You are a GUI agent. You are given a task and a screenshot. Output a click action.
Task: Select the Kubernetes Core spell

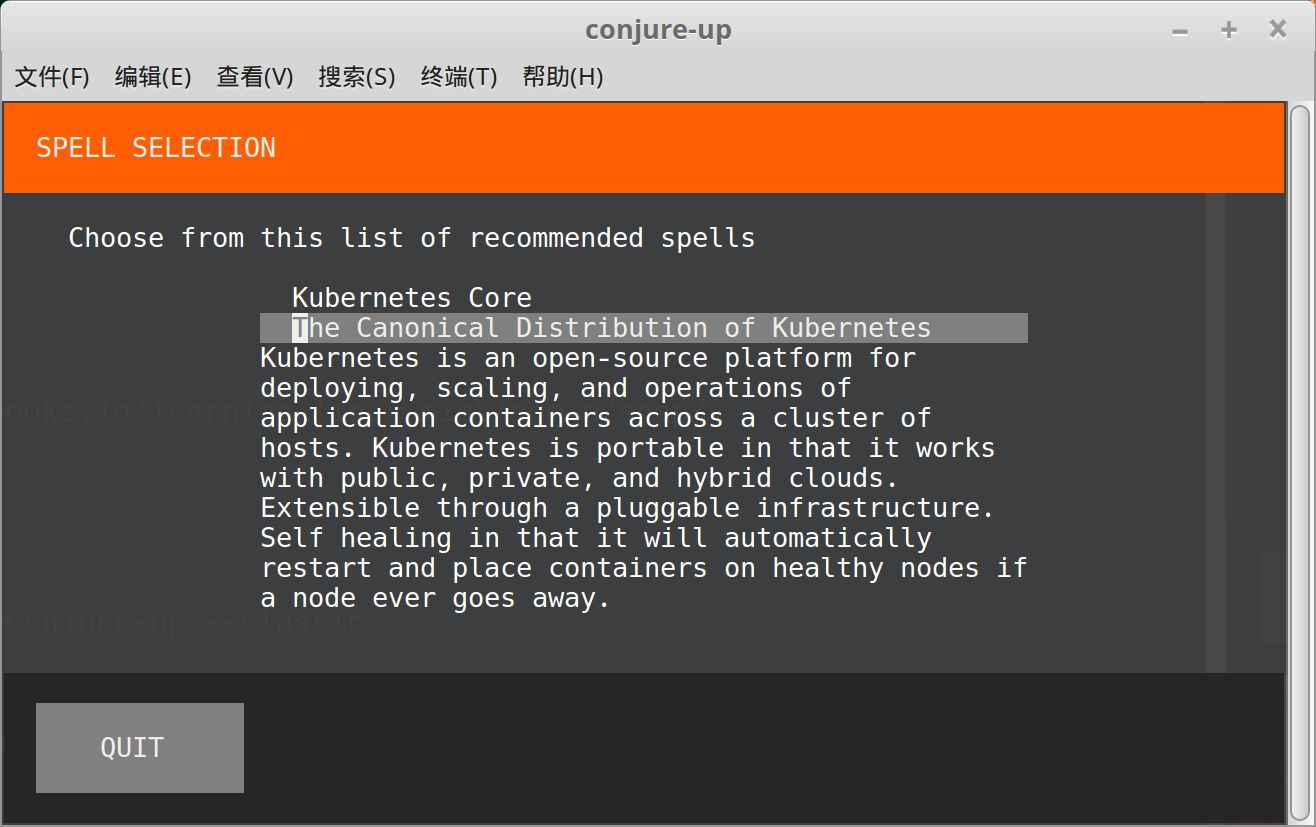point(412,298)
